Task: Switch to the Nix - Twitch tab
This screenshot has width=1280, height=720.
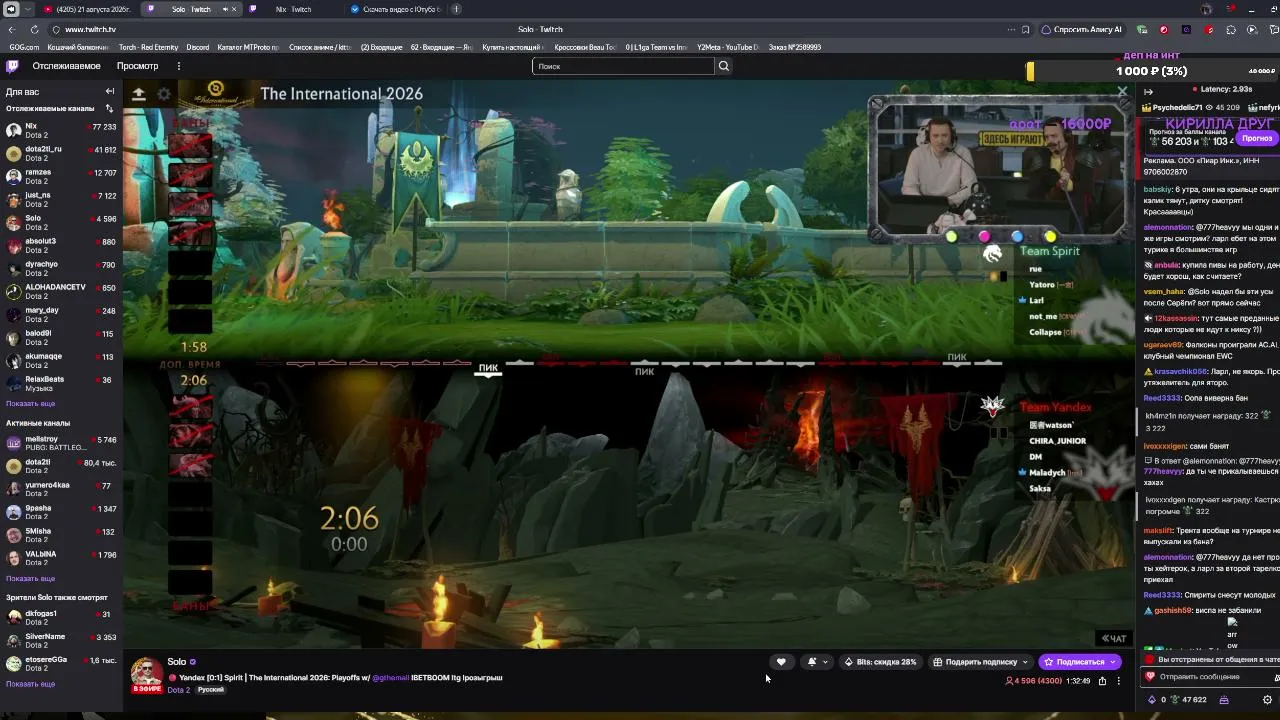Action: pos(292,9)
